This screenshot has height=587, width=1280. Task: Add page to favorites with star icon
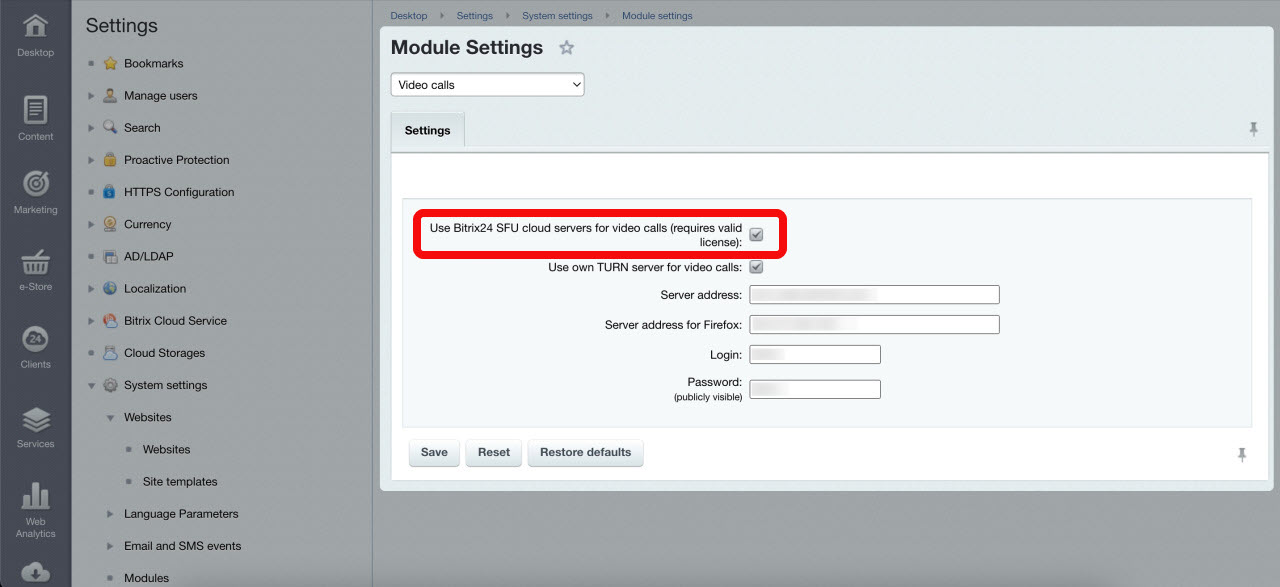566,48
